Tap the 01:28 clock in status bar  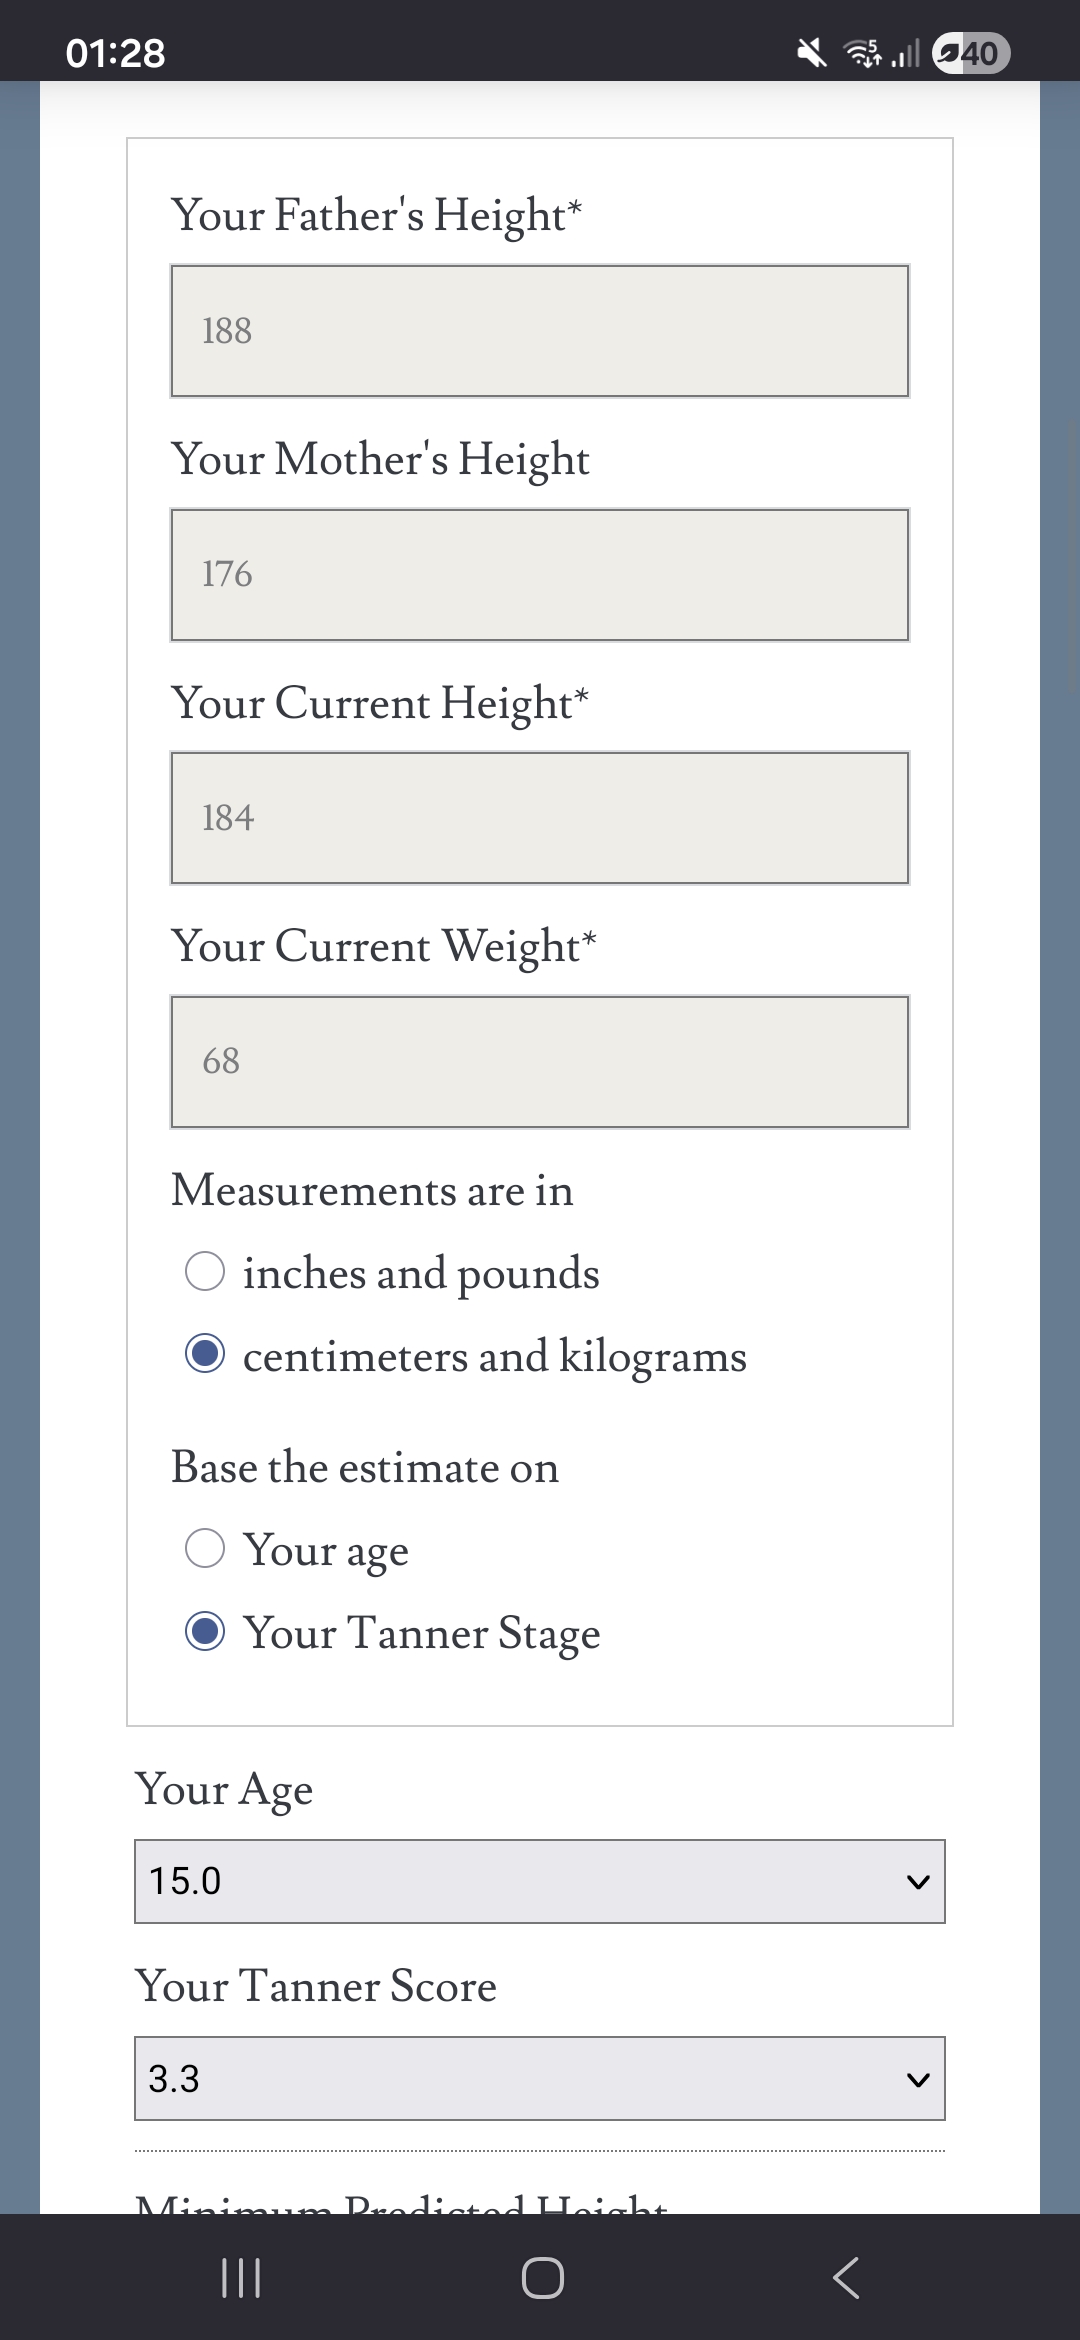116,53
